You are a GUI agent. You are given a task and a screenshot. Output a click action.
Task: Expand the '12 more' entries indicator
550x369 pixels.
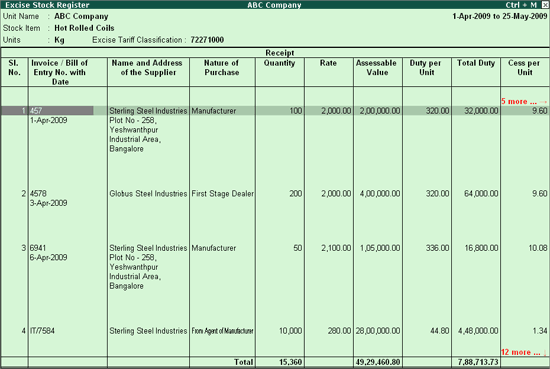point(523,352)
